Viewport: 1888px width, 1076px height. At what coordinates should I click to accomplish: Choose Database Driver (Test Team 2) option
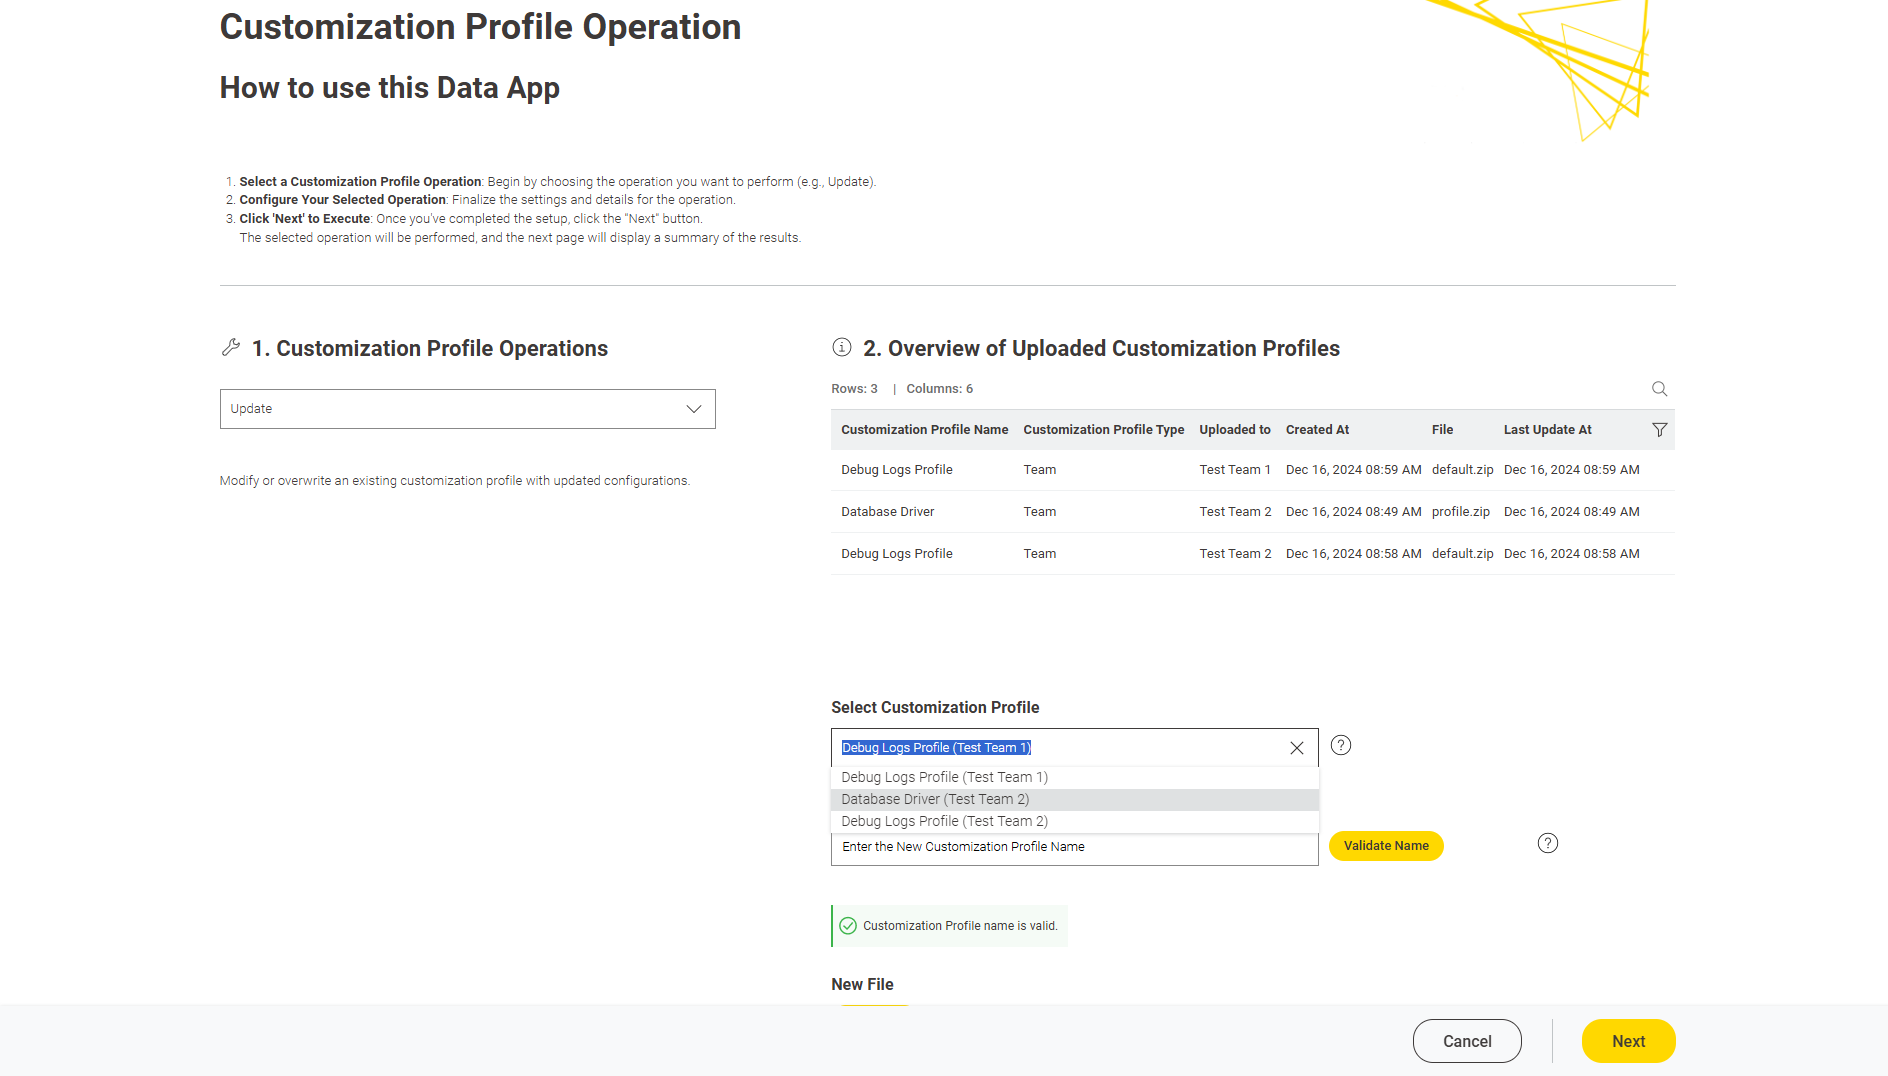pyautogui.click(x=935, y=799)
